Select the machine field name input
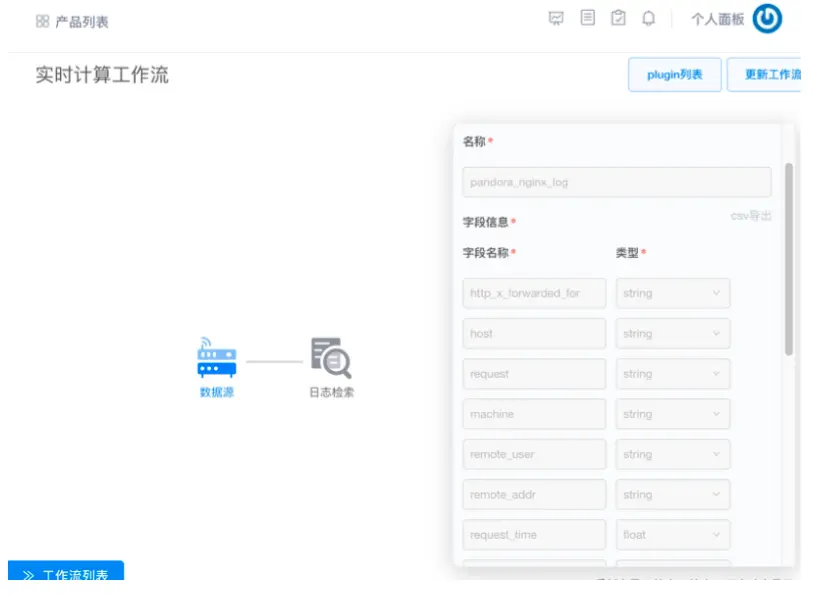813x596 pixels. 533,413
